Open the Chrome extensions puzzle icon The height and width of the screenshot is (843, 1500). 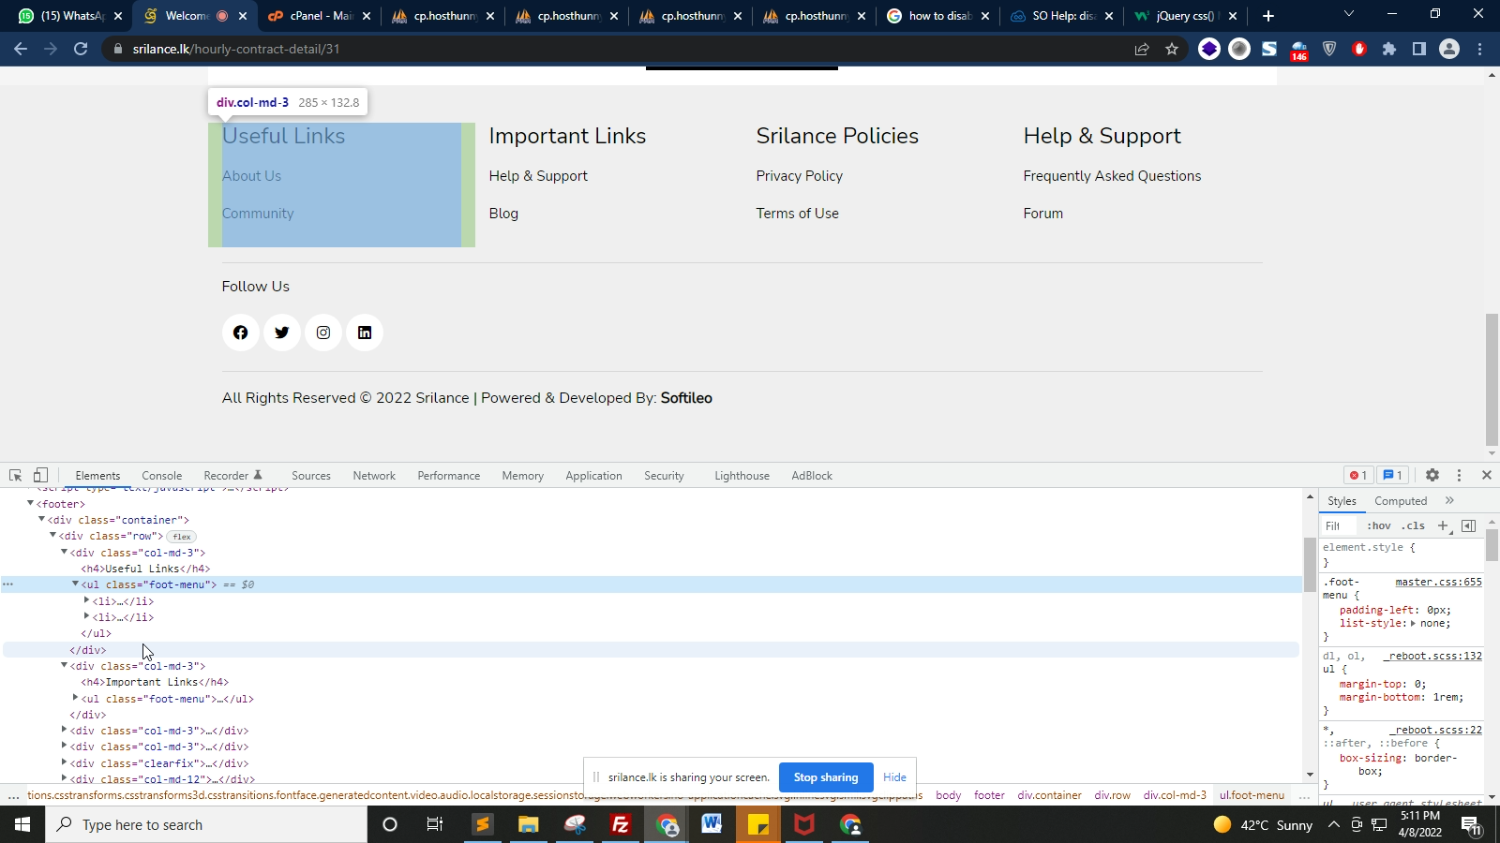pos(1389,49)
